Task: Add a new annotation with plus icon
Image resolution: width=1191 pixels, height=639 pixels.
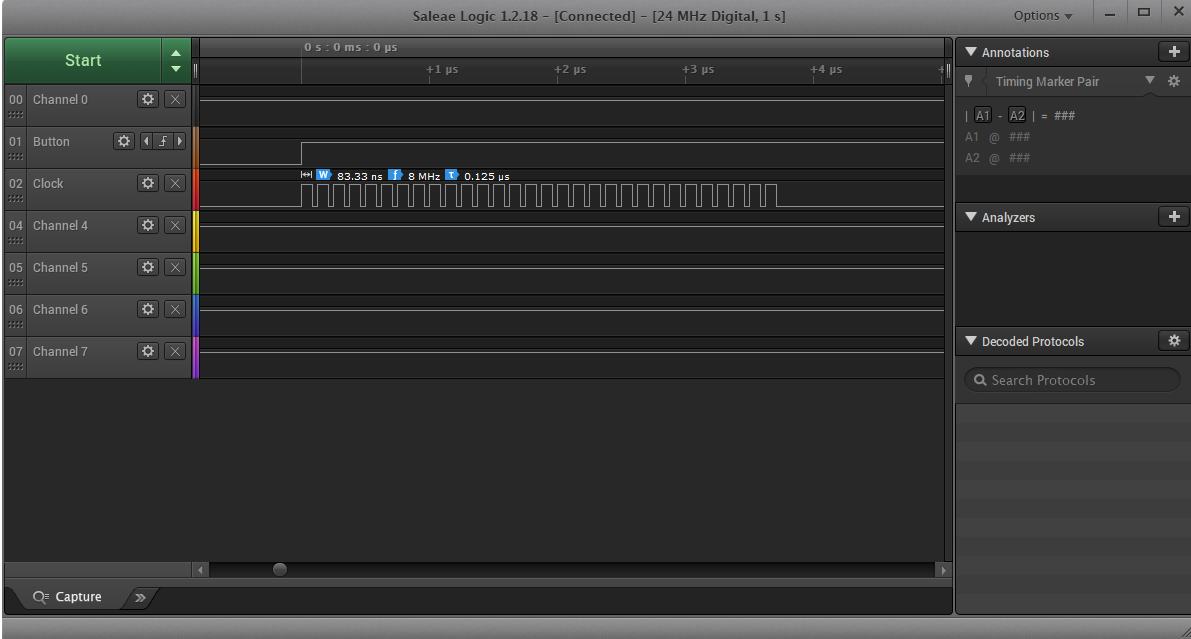Action: tap(1173, 52)
